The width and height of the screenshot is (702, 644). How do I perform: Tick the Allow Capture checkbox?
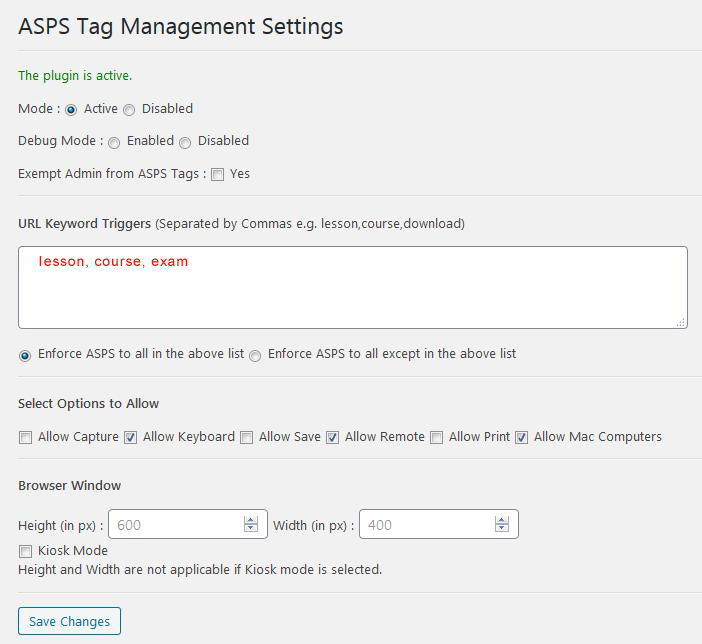(26, 437)
